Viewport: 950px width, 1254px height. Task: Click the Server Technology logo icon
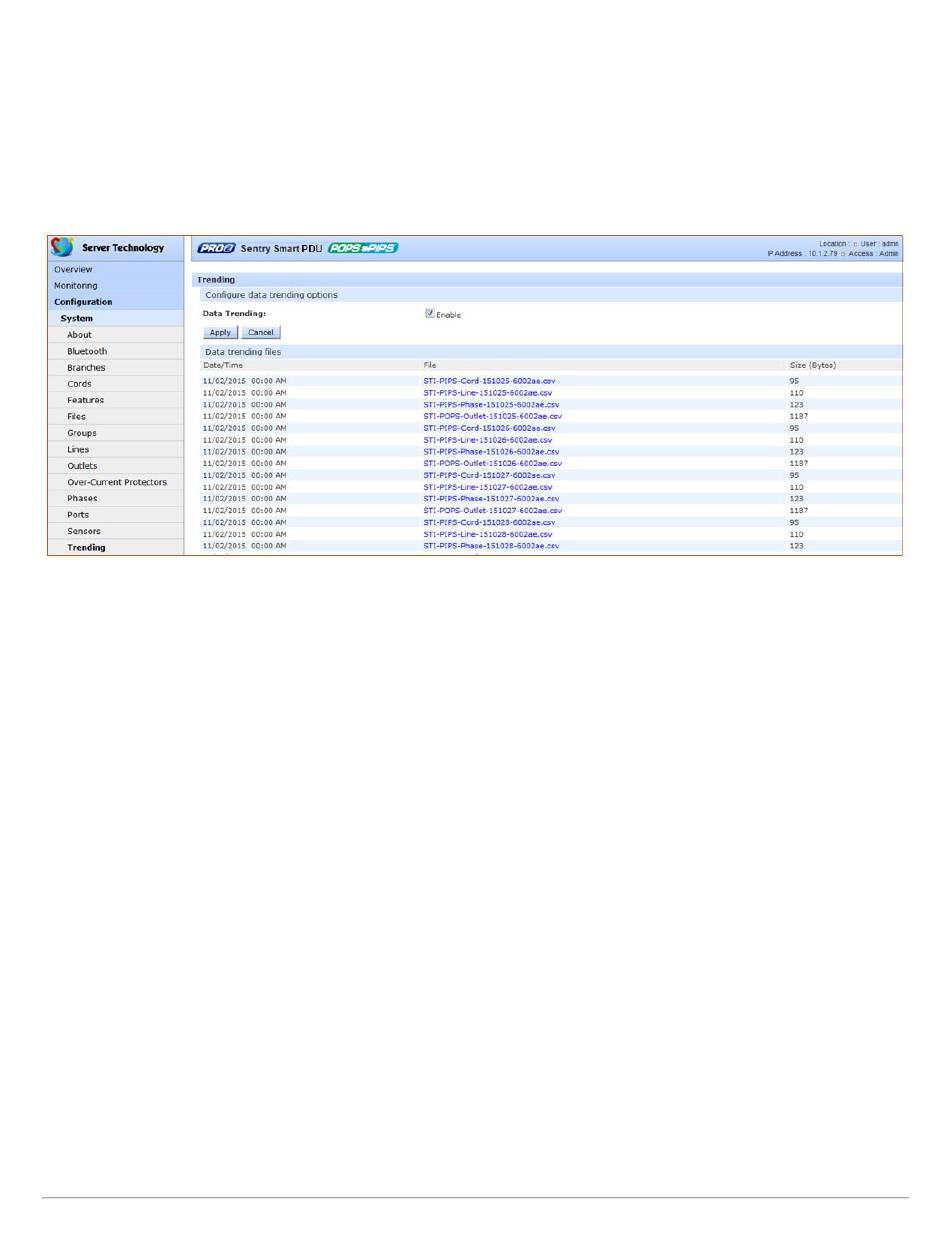(x=62, y=247)
